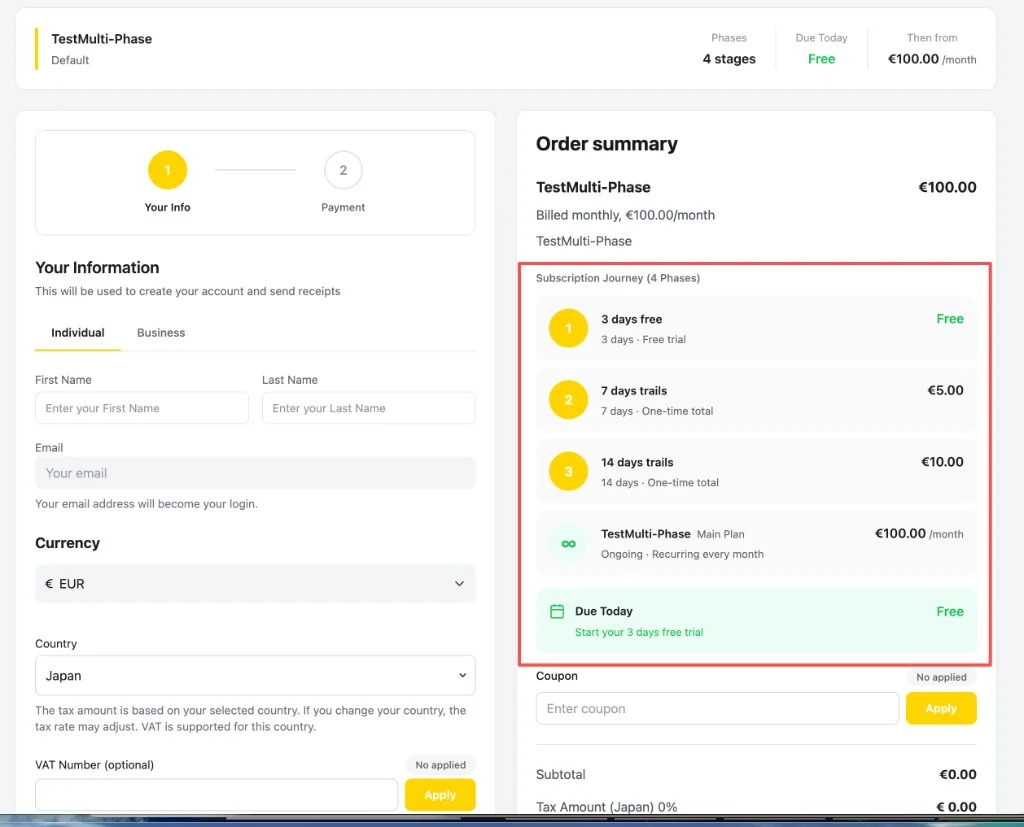
Task: Click 7 days · One-time total subtitle
Action: (x=656, y=411)
